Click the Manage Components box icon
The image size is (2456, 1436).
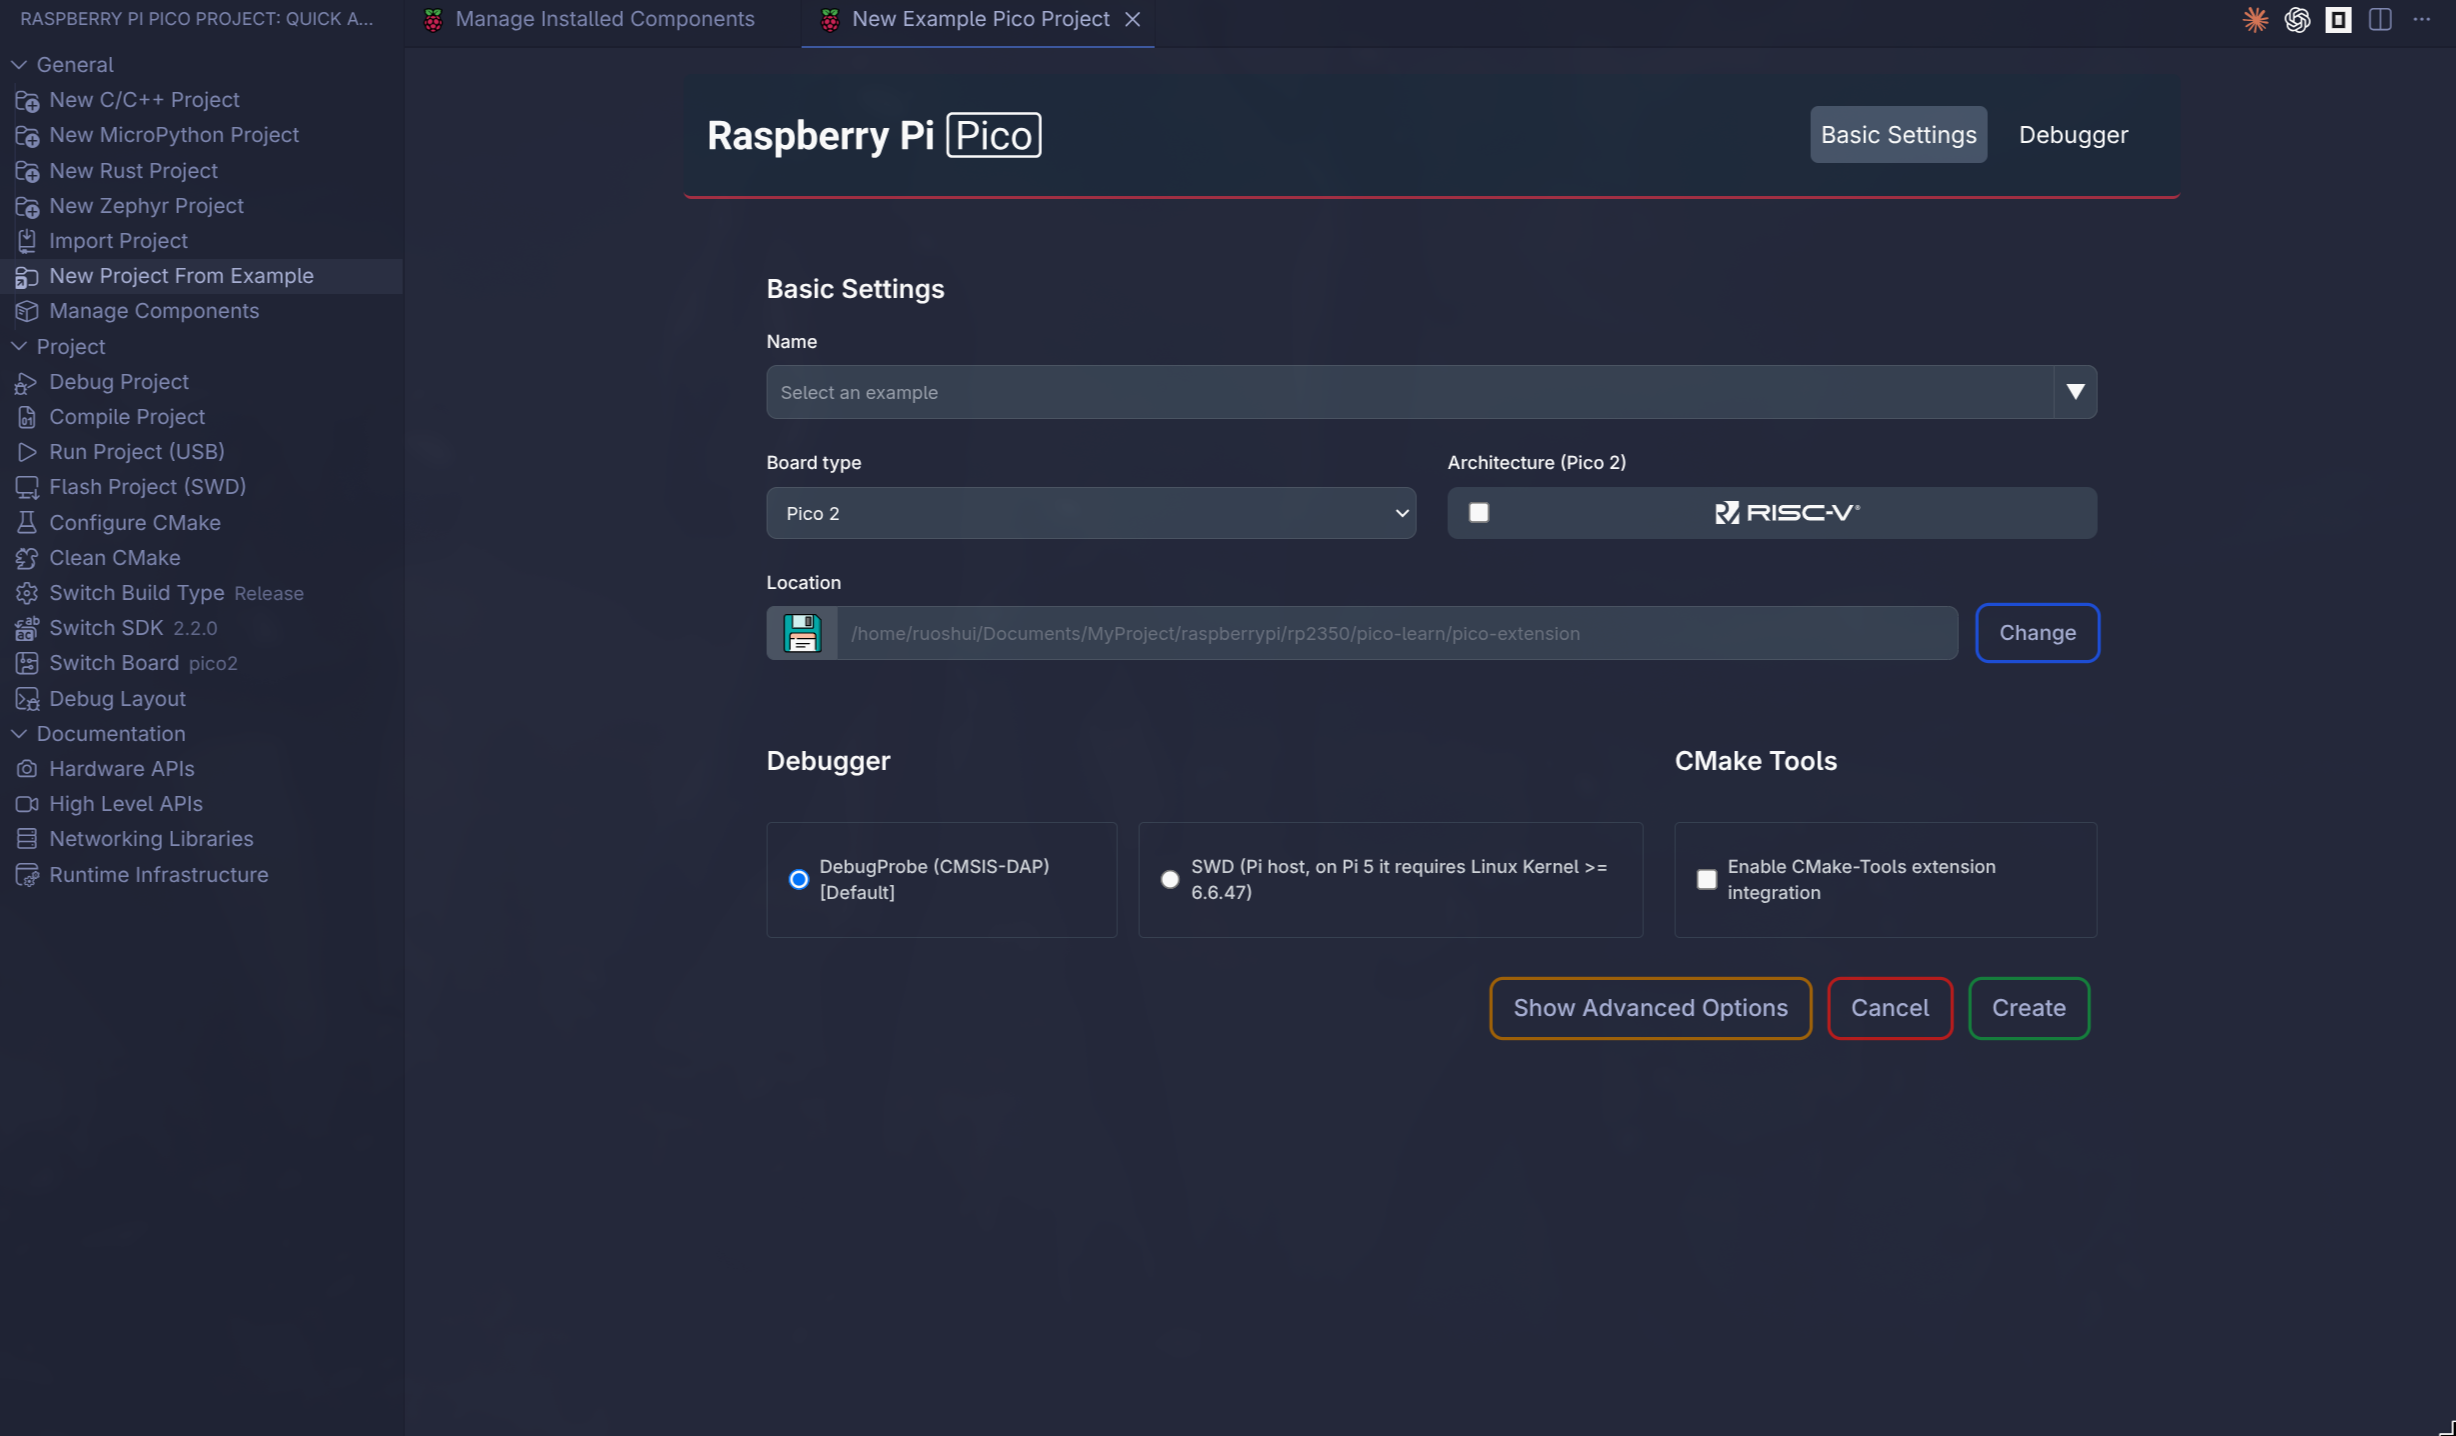click(27, 311)
